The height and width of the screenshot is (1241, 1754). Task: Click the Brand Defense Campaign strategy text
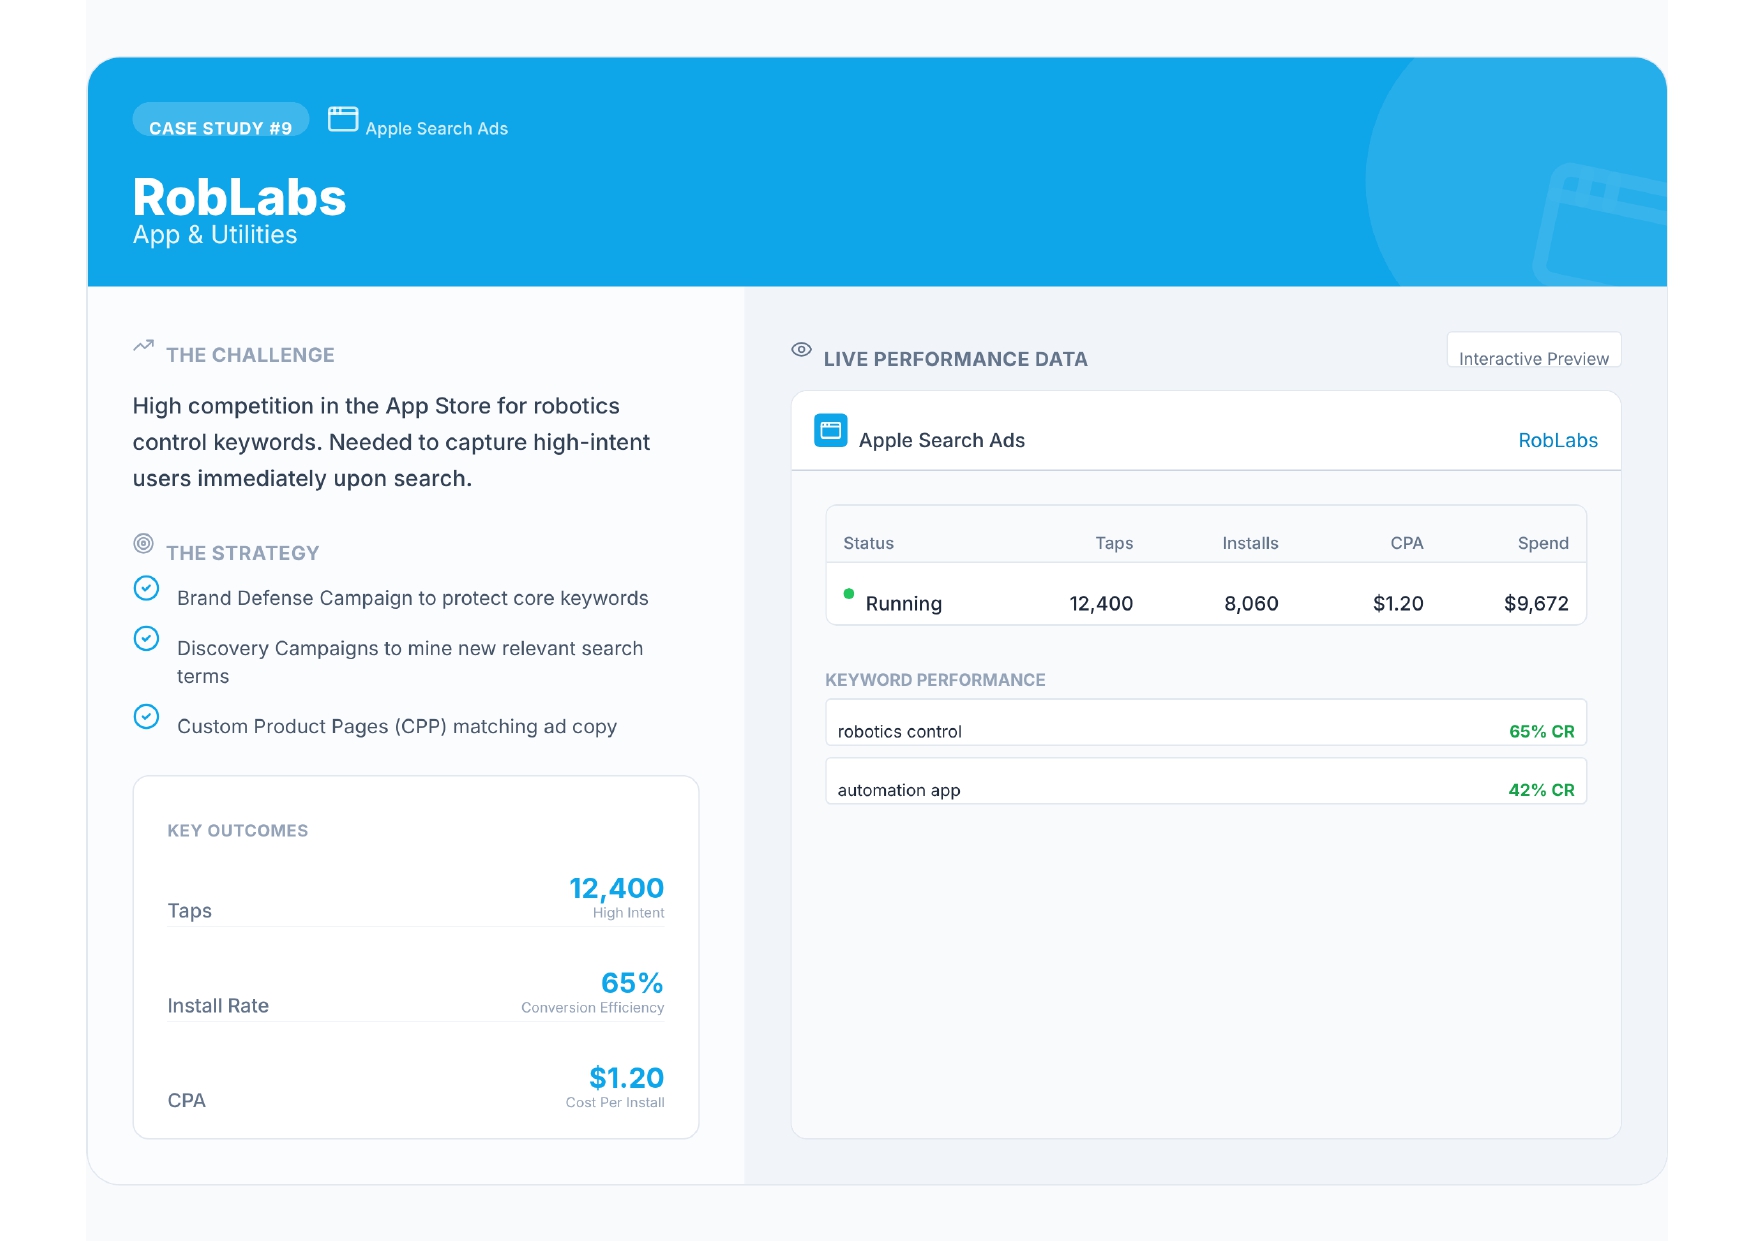pos(413,598)
